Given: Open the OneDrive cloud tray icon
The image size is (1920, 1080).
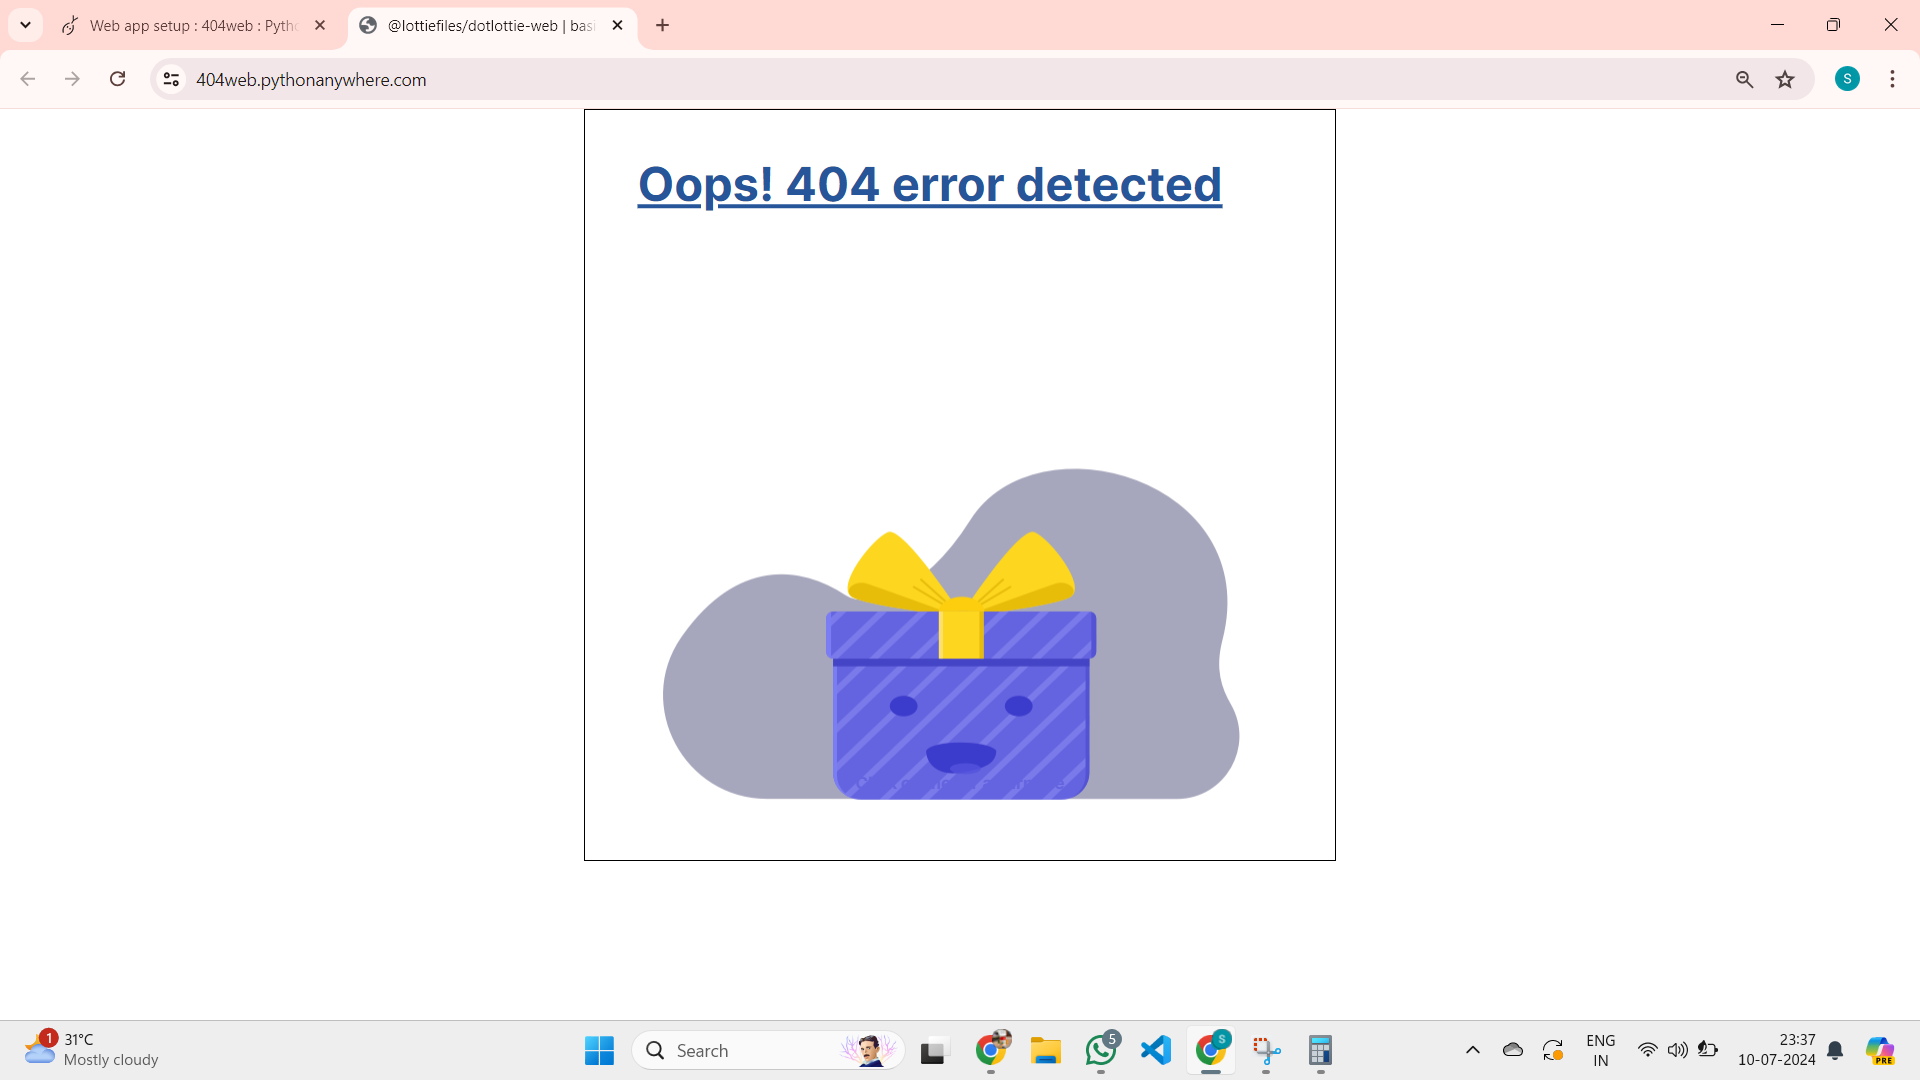Looking at the screenshot, I should 1513,1050.
